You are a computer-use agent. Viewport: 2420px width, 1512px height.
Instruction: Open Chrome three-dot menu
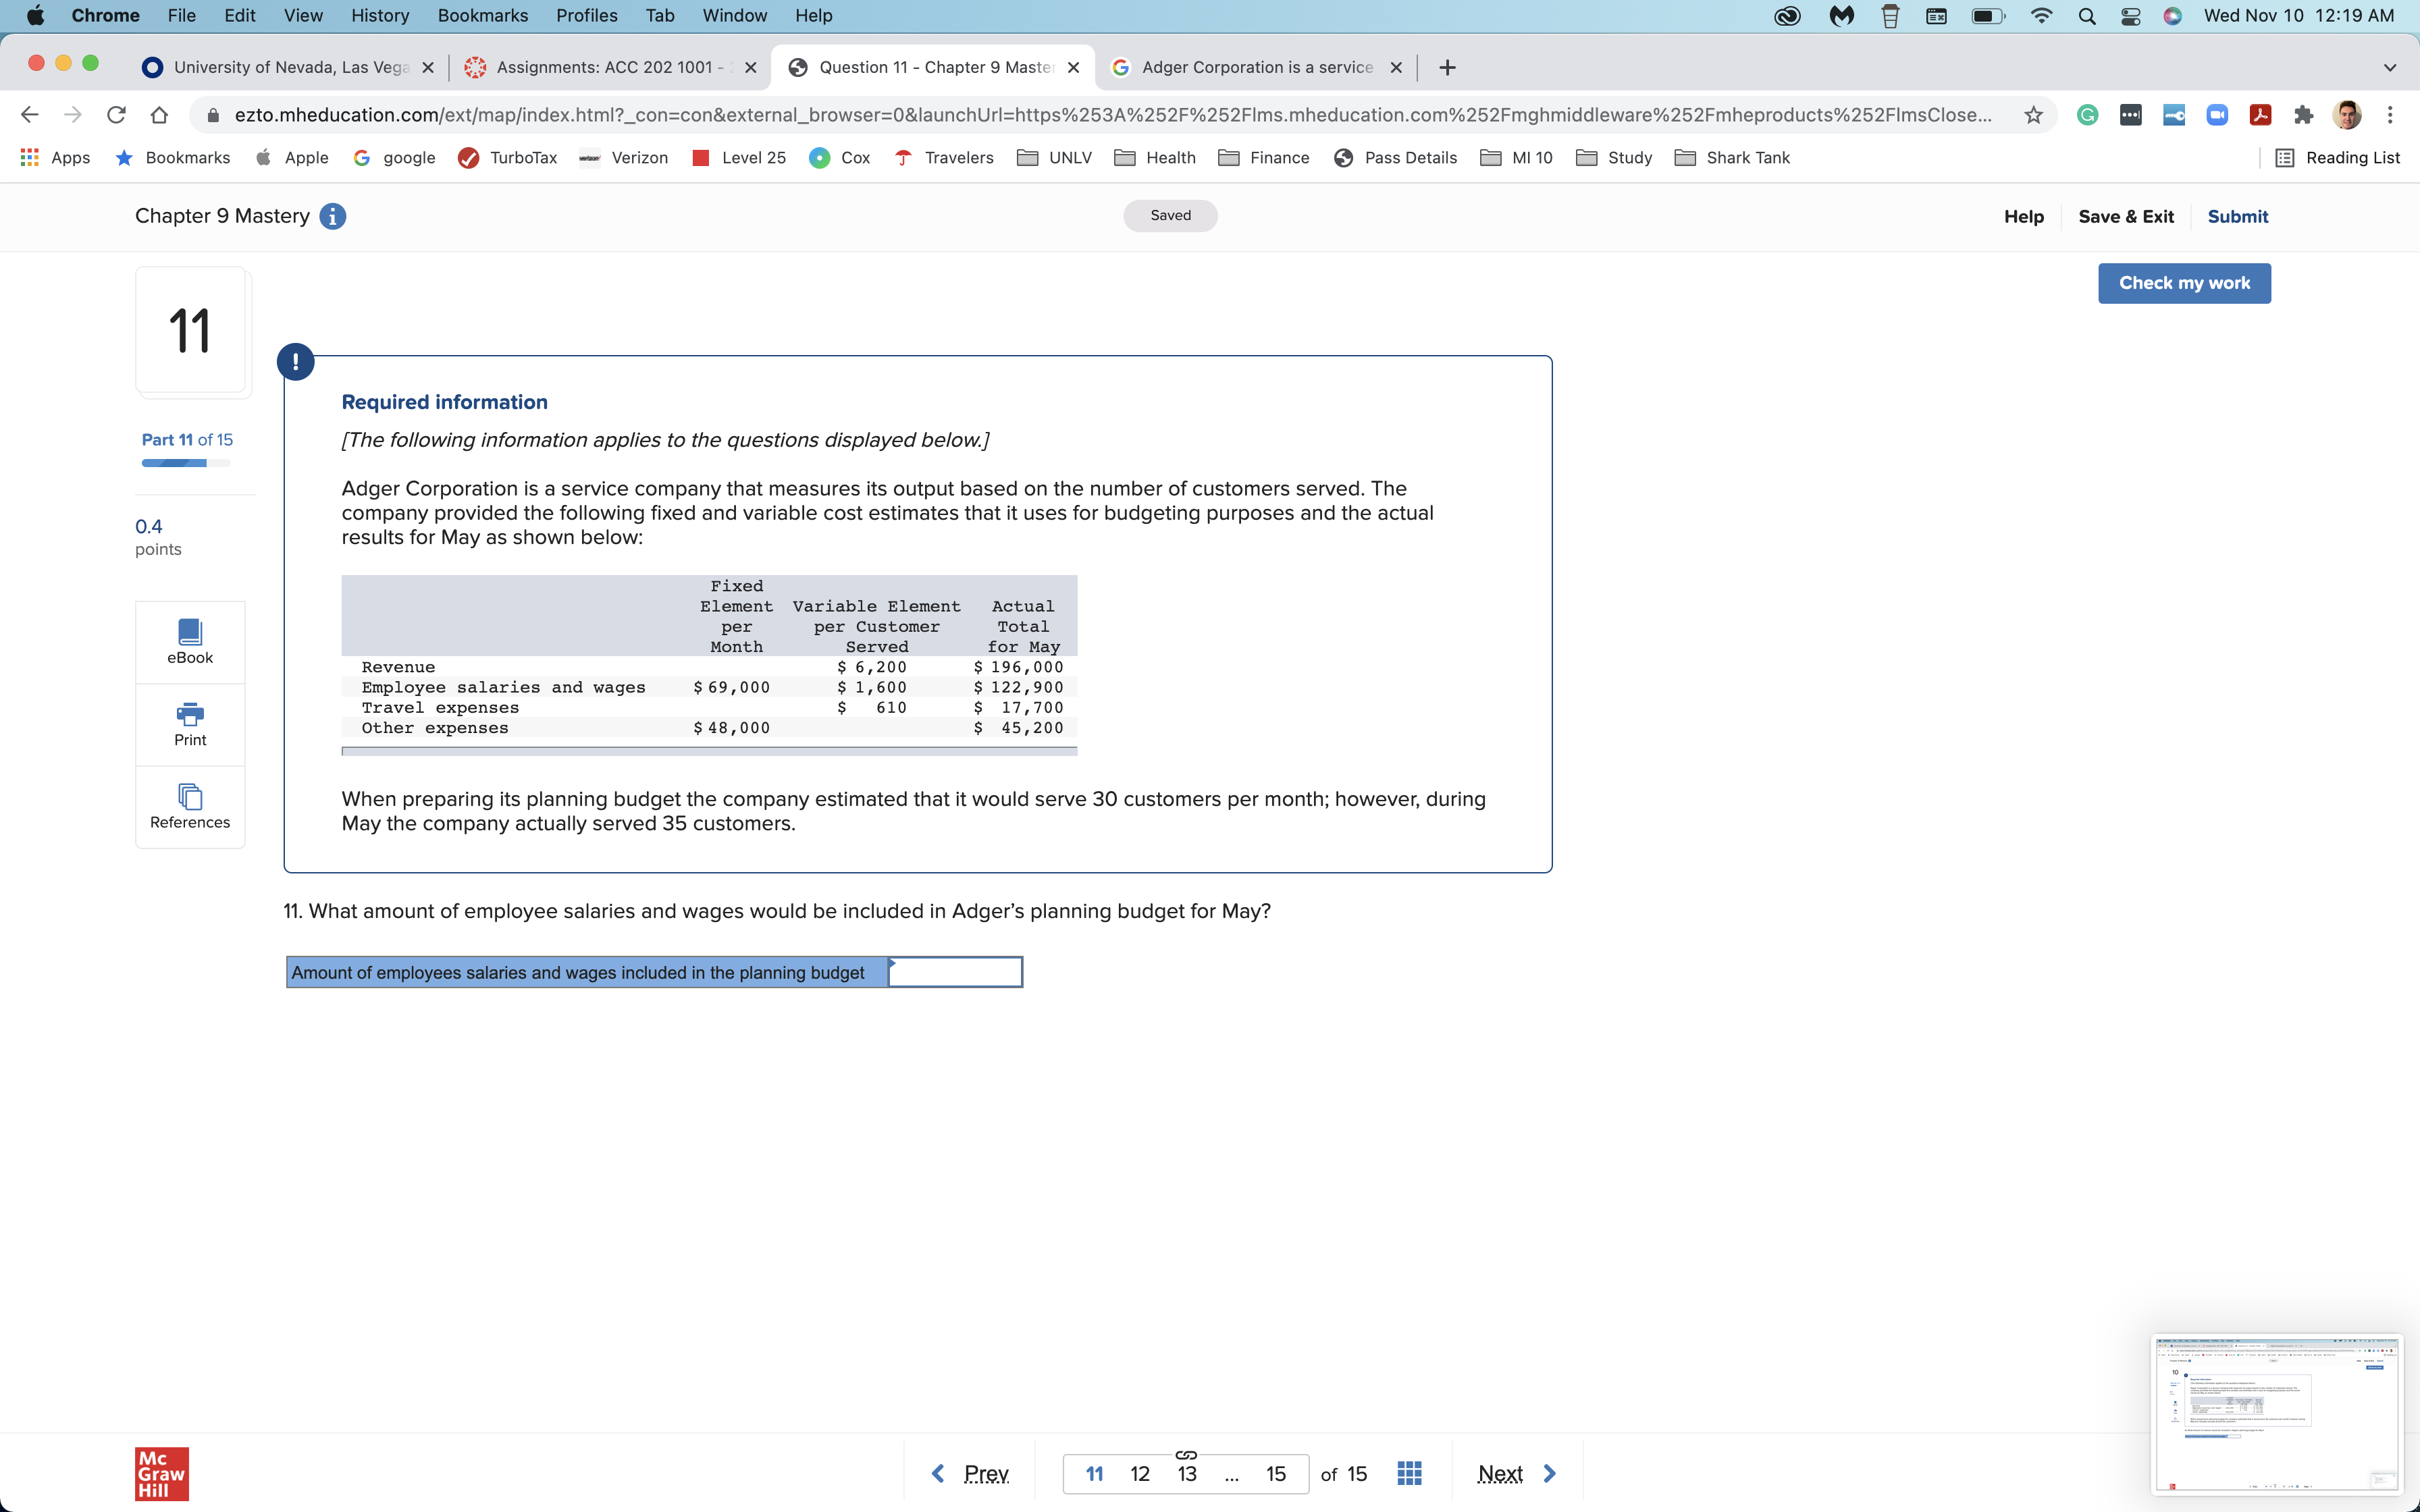pyautogui.click(x=2390, y=115)
